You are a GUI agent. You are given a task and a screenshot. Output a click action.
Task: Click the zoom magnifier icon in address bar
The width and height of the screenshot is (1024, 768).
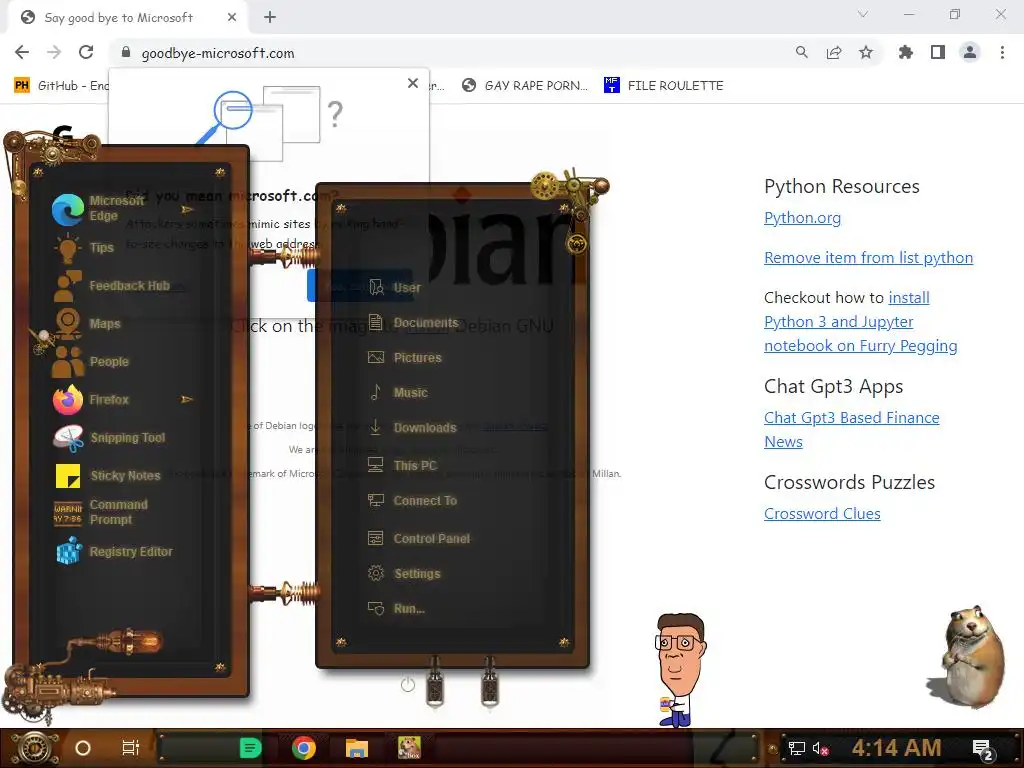(x=801, y=52)
